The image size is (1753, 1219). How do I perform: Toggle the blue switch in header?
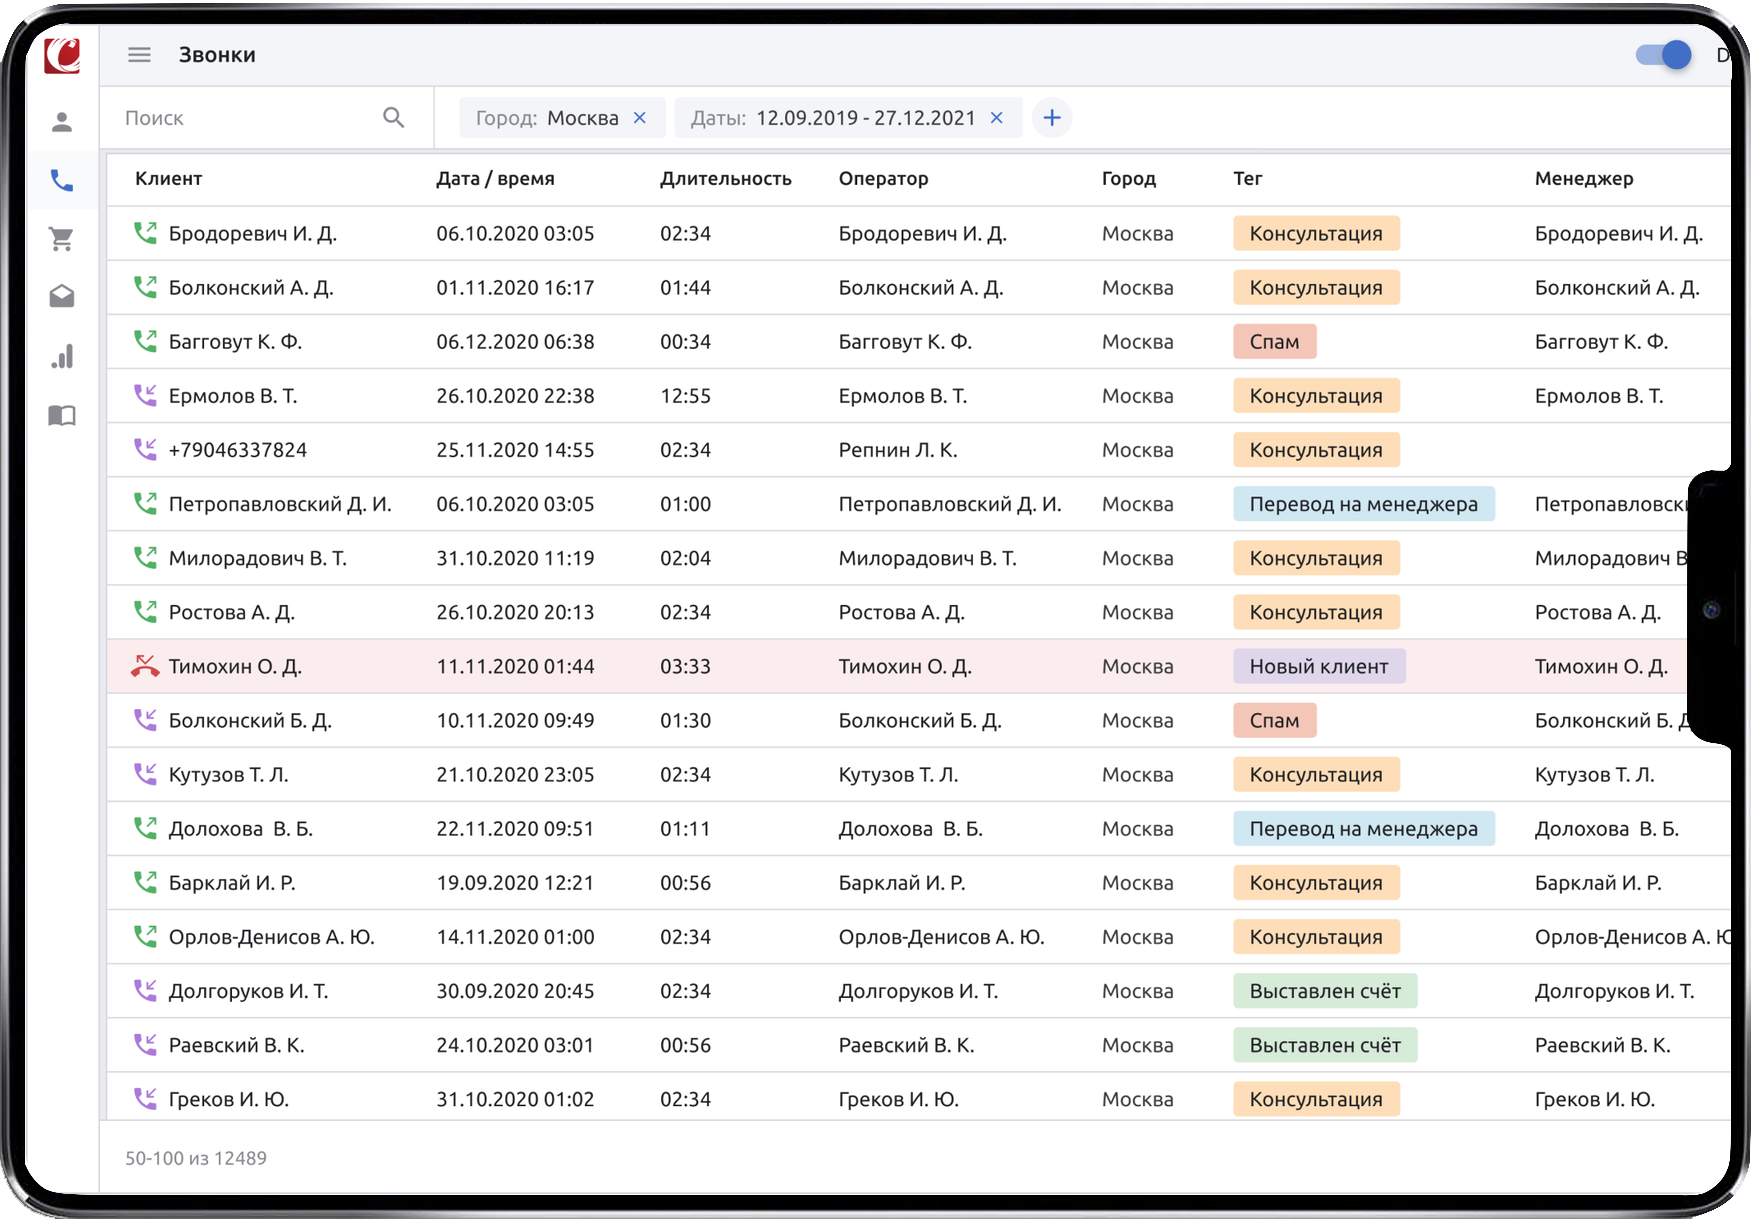pyautogui.click(x=1664, y=55)
